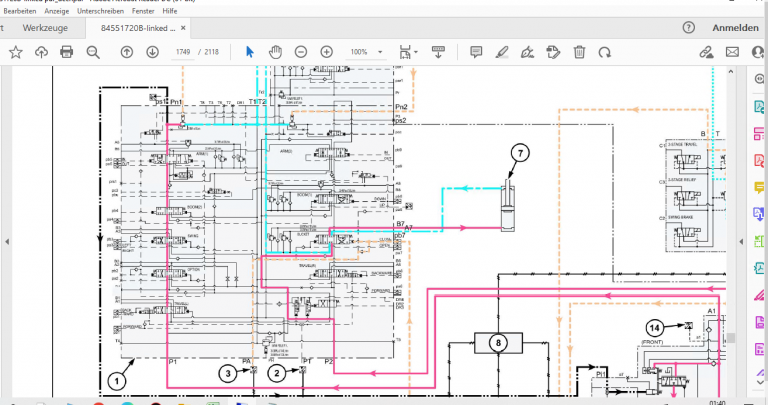Select the highlighter pen tool
The height and width of the screenshot is (405, 768).
click(x=502, y=52)
